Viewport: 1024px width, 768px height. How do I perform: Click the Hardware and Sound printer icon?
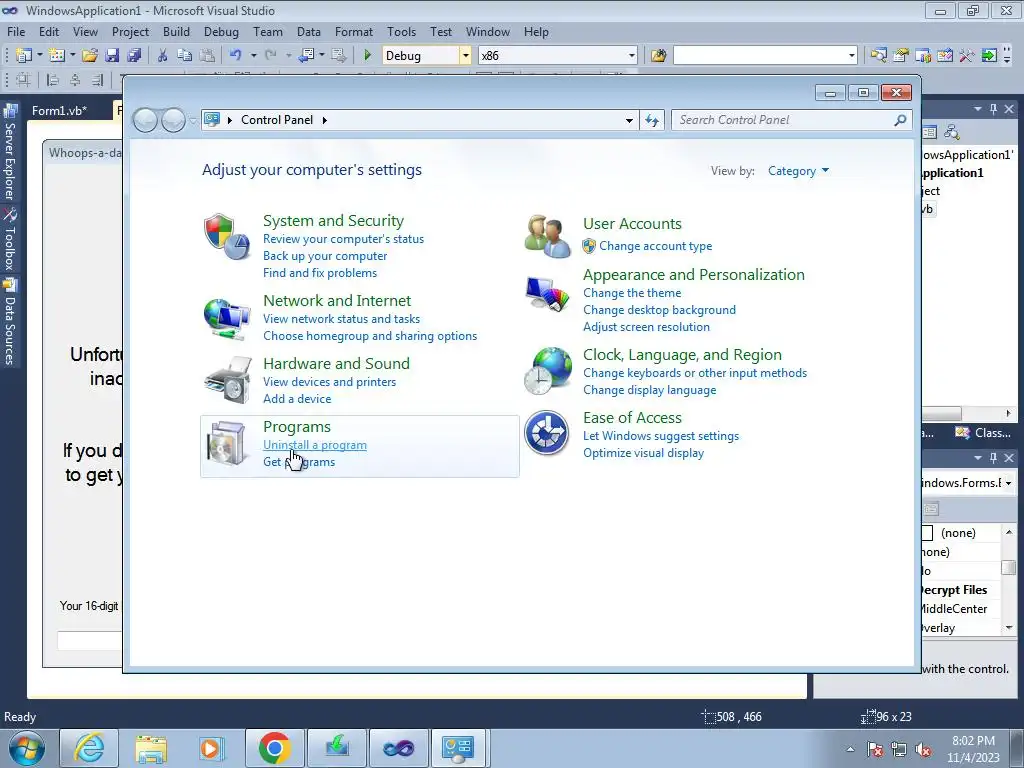point(227,380)
